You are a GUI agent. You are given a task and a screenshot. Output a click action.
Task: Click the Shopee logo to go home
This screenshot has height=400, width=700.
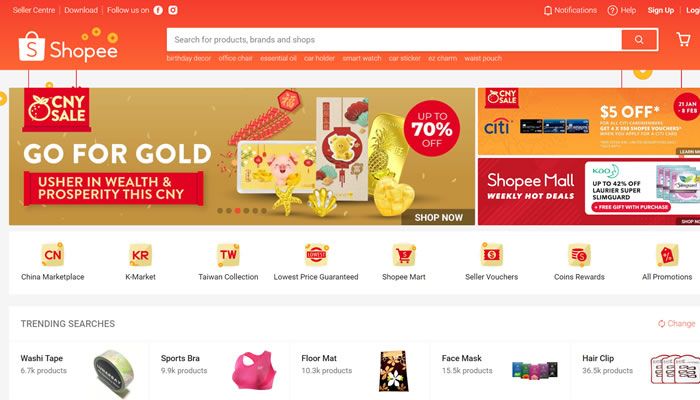(x=68, y=46)
